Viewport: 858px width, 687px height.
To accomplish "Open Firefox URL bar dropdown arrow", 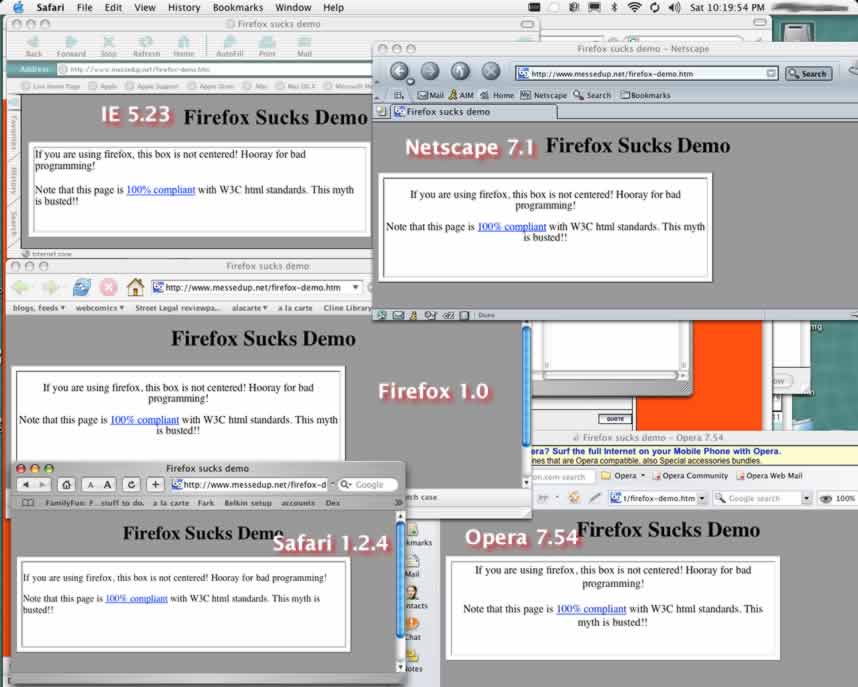I will (356, 287).
